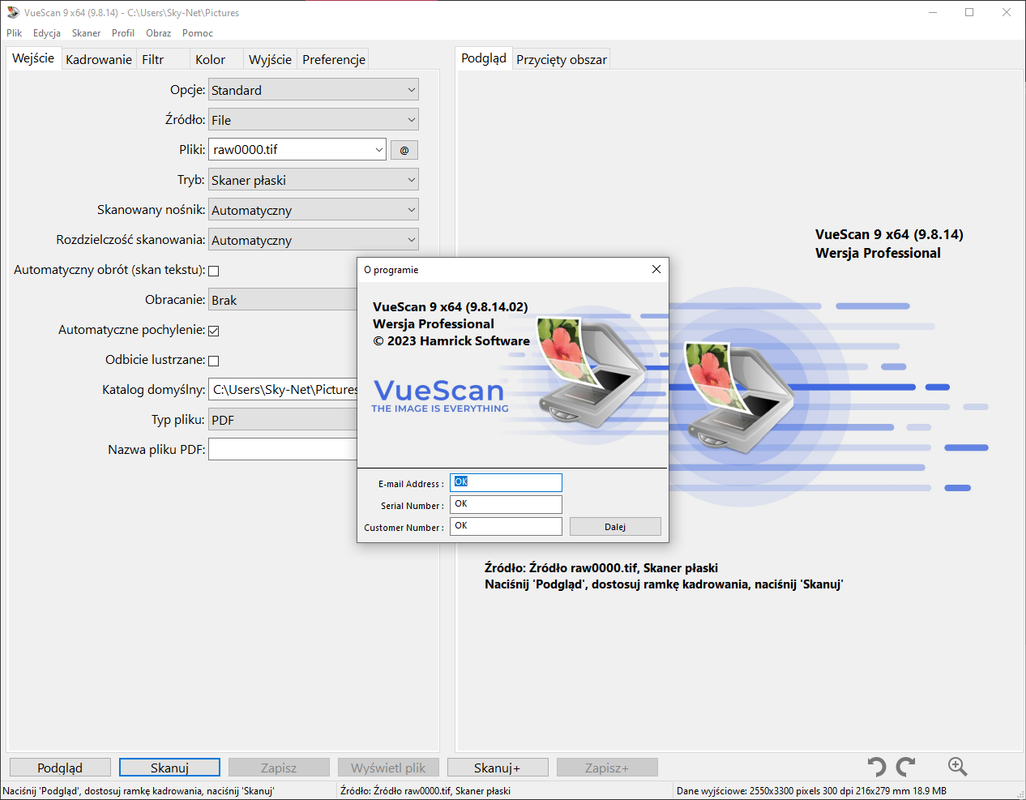
Task: Open the Edycja menu
Action: coord(46,33)
